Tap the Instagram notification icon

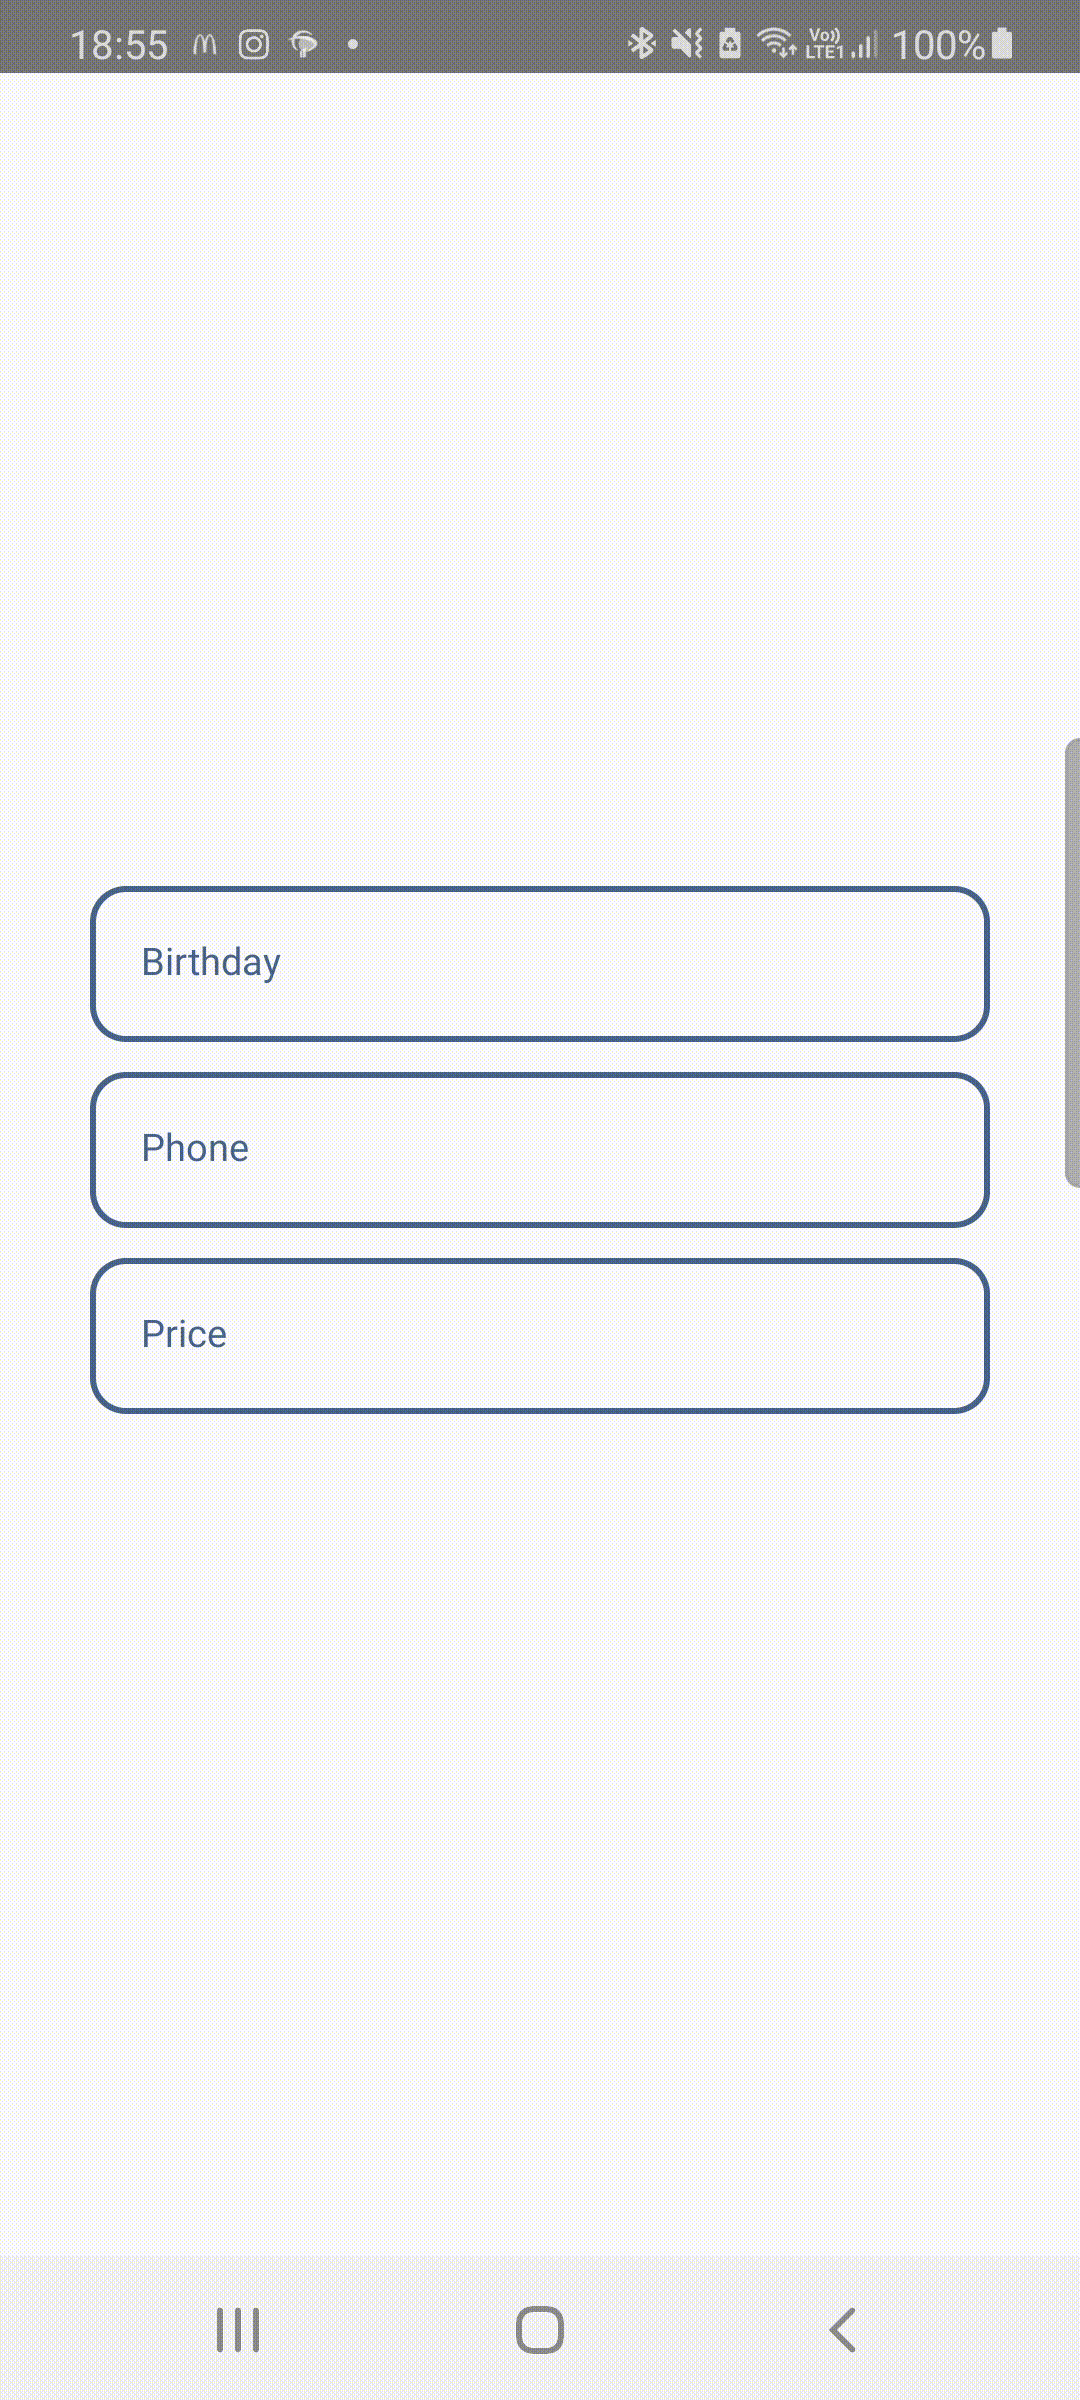(254, 44)
